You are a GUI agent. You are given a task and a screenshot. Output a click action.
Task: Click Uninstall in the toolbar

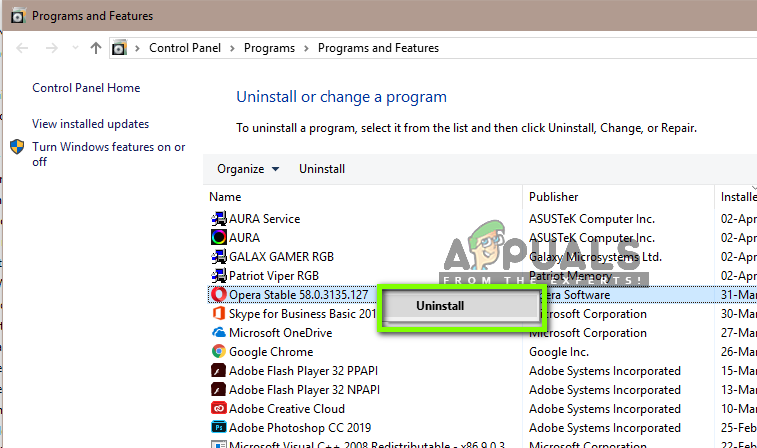[322, 169]
